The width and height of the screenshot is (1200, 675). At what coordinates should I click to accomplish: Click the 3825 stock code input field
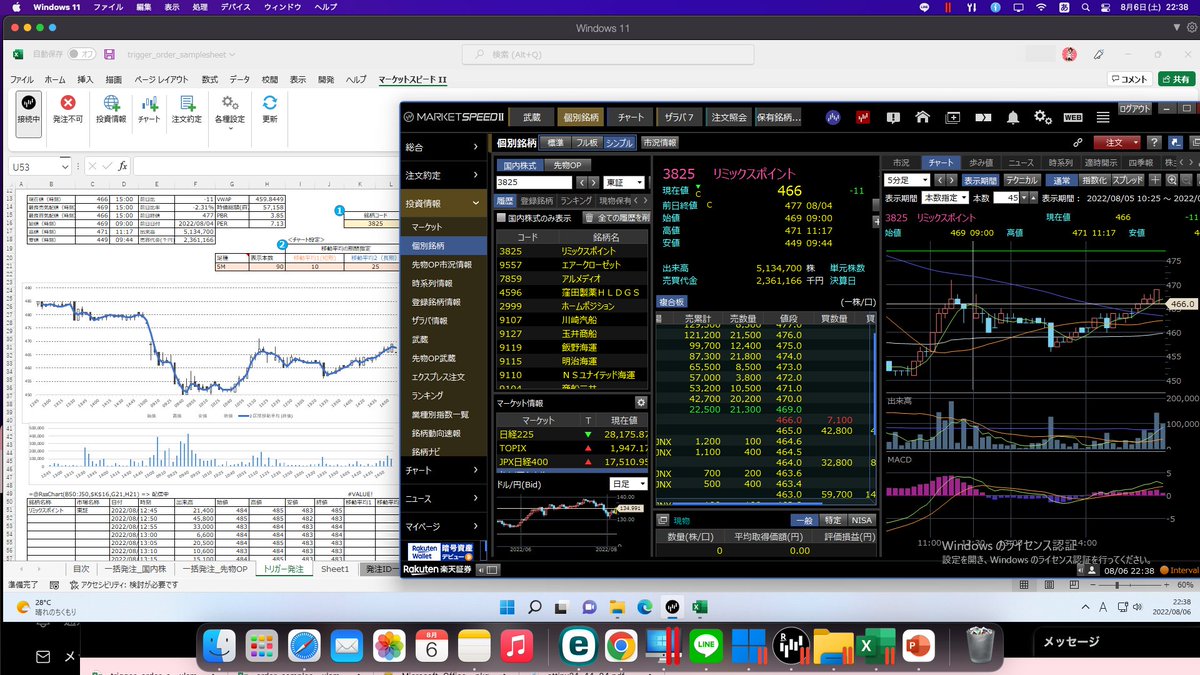534,183
